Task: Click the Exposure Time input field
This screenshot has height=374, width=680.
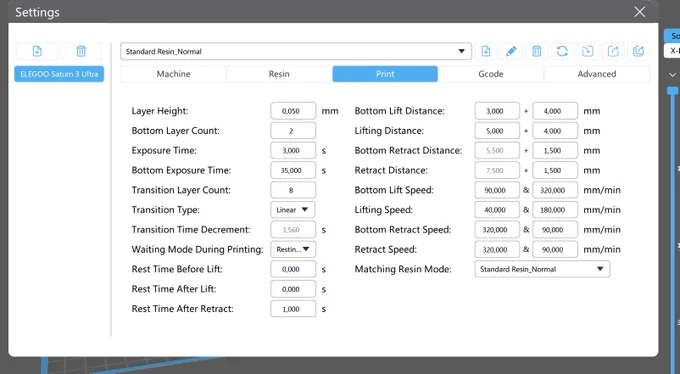Action: pyautogui.click(x=293, y=151)
